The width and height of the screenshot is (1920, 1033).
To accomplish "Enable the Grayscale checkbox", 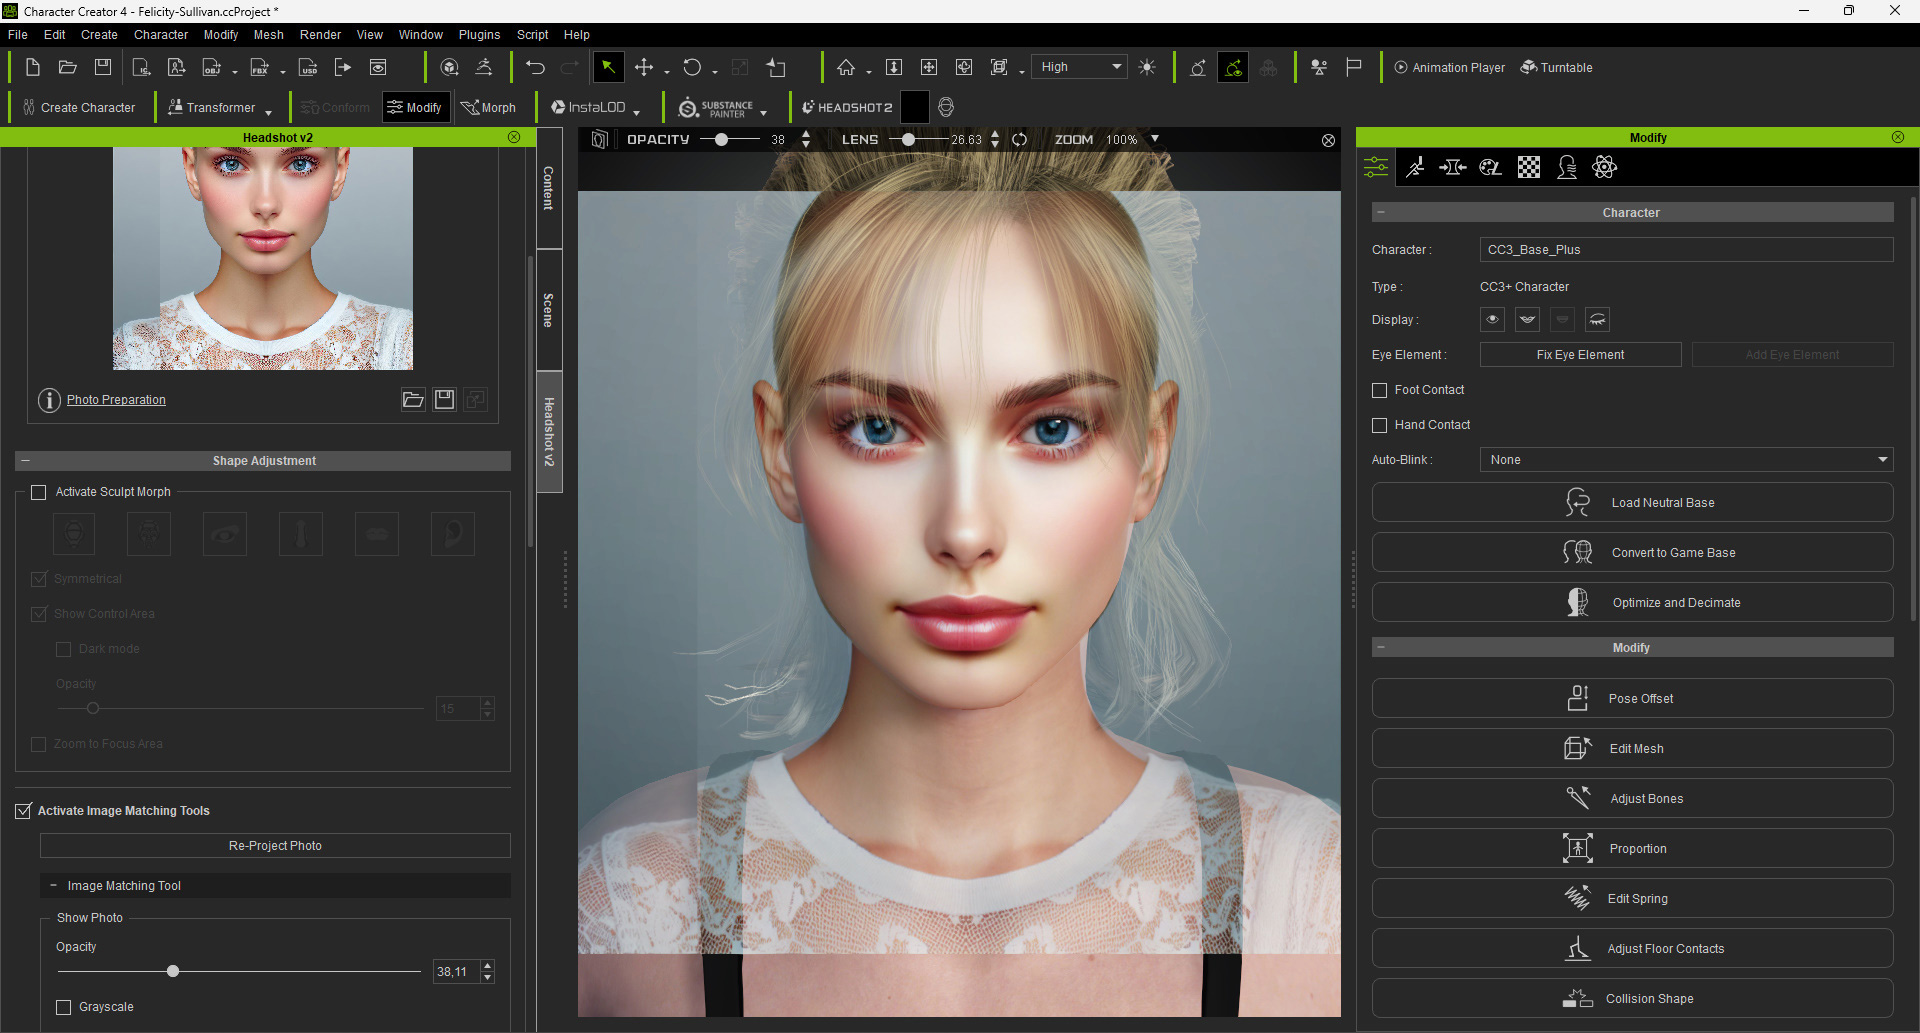I will pyautogui.click(x=64, y=1007).
